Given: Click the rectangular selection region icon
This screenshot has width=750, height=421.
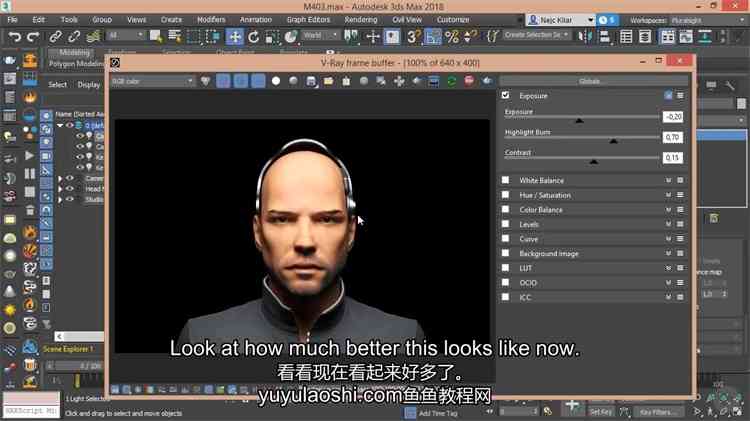Looking at the screenshot, I should tap(193, 36).
